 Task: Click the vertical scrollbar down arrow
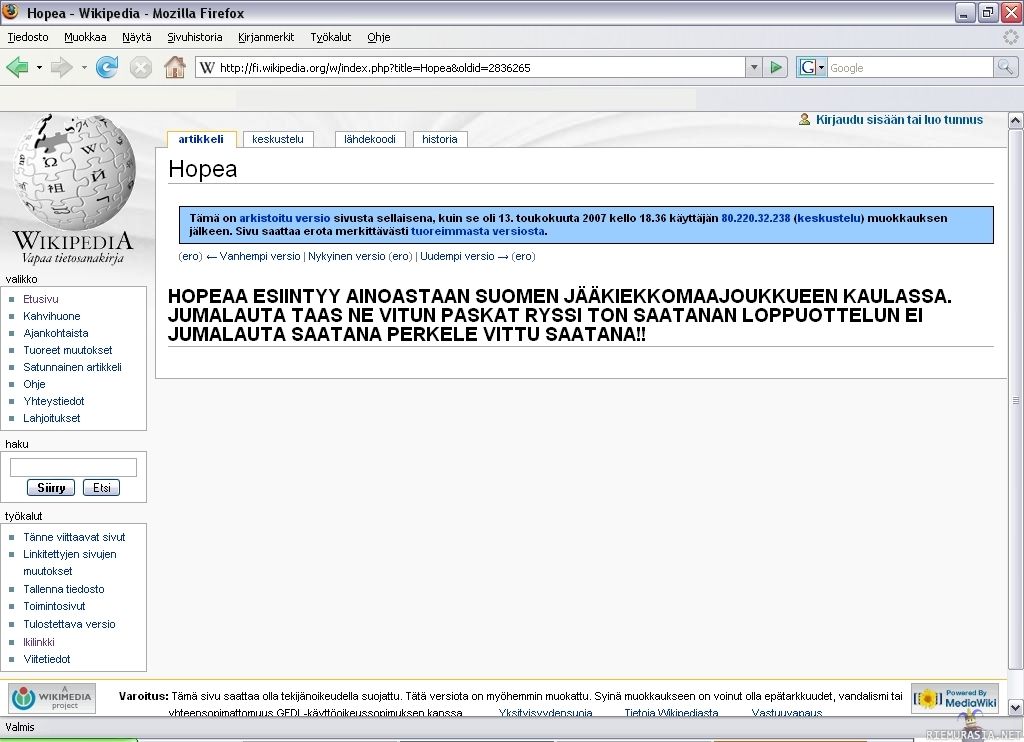[1015, 707]
